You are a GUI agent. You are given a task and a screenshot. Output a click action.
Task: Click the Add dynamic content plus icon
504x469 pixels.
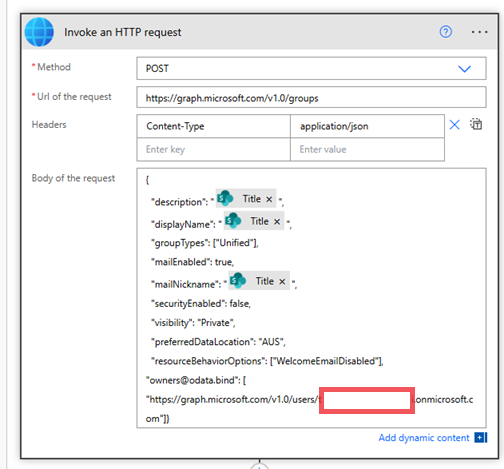pos(481,438)
